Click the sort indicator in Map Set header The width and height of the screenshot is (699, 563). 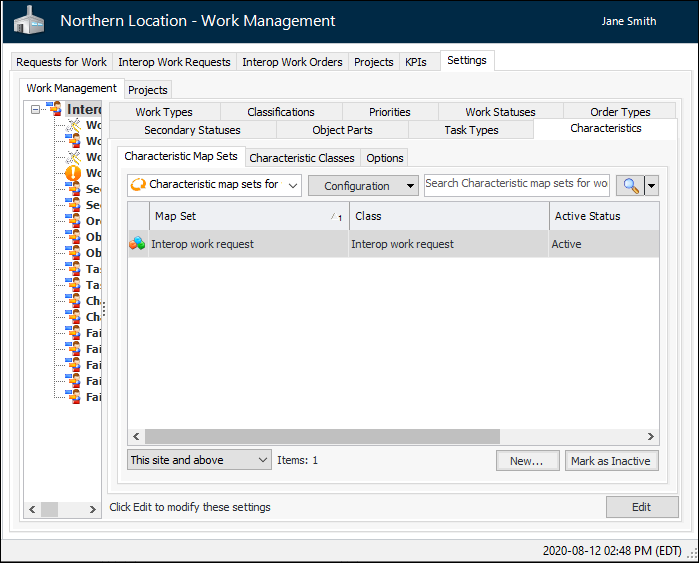tap(336, 216)
